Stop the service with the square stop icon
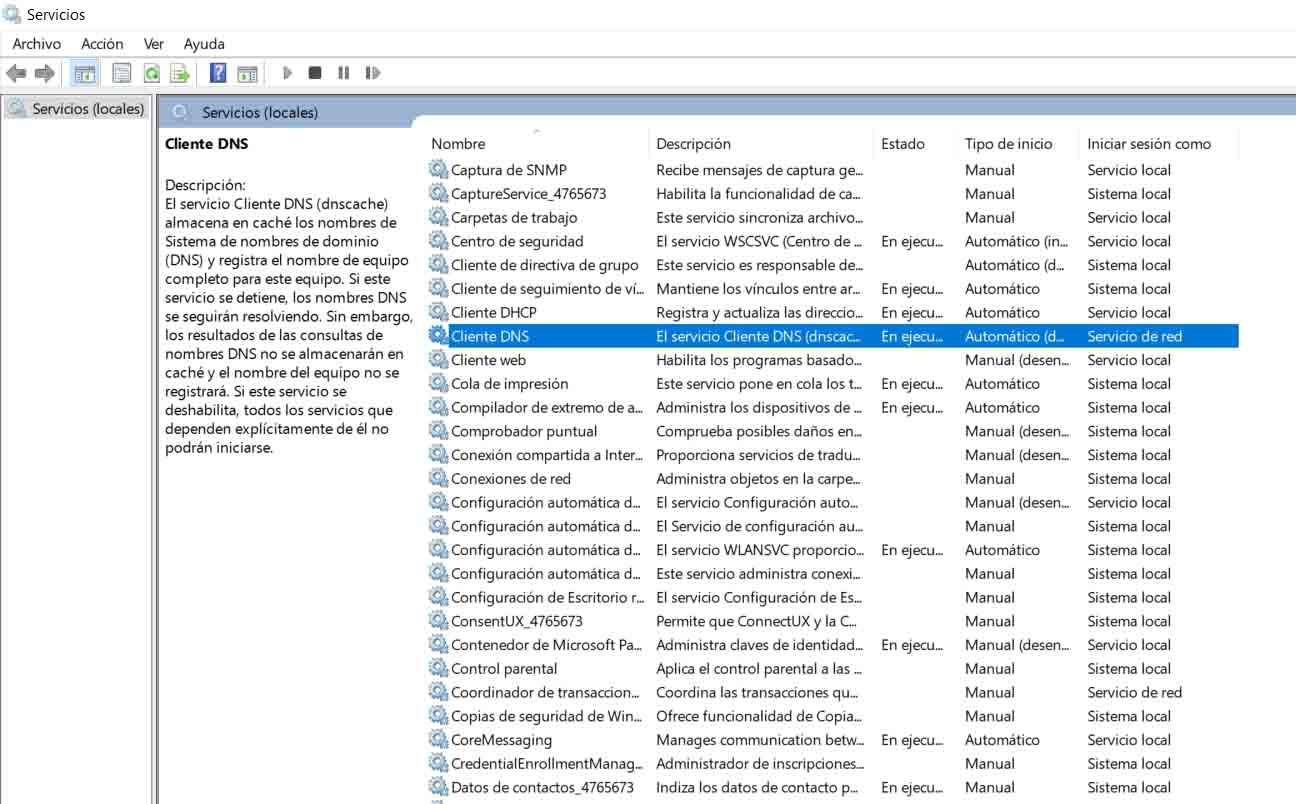Image resolution: width=1296 pixels, height=804 pixels. click(x=315, y=73)
